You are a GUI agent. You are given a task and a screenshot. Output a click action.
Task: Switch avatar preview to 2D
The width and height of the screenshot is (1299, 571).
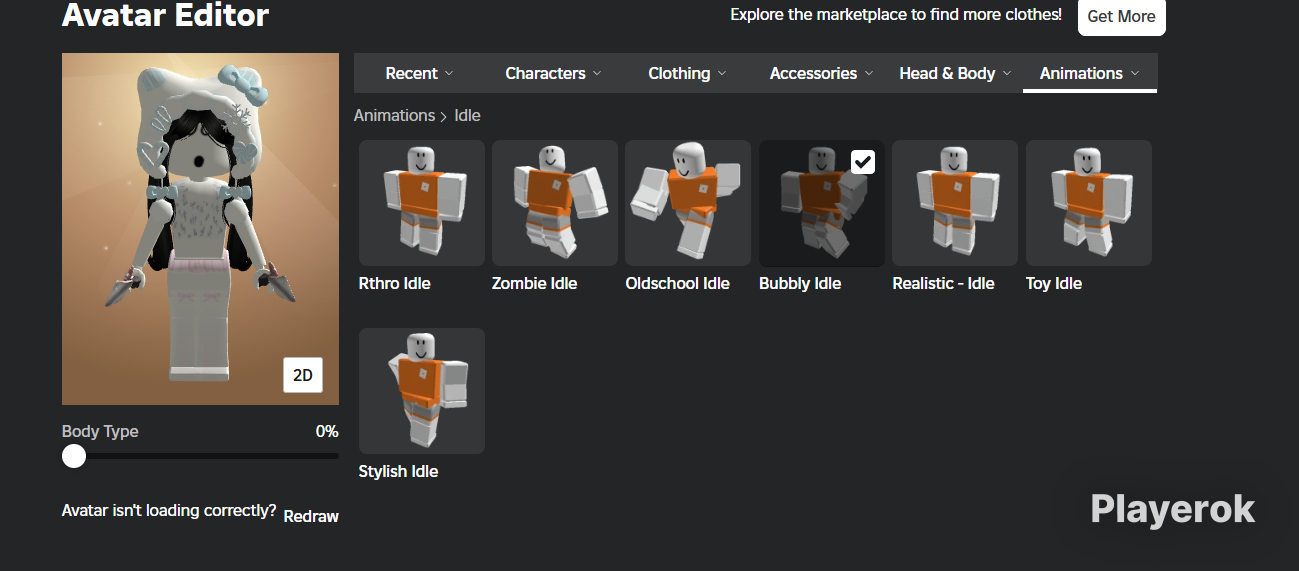(x=303, y=375)
